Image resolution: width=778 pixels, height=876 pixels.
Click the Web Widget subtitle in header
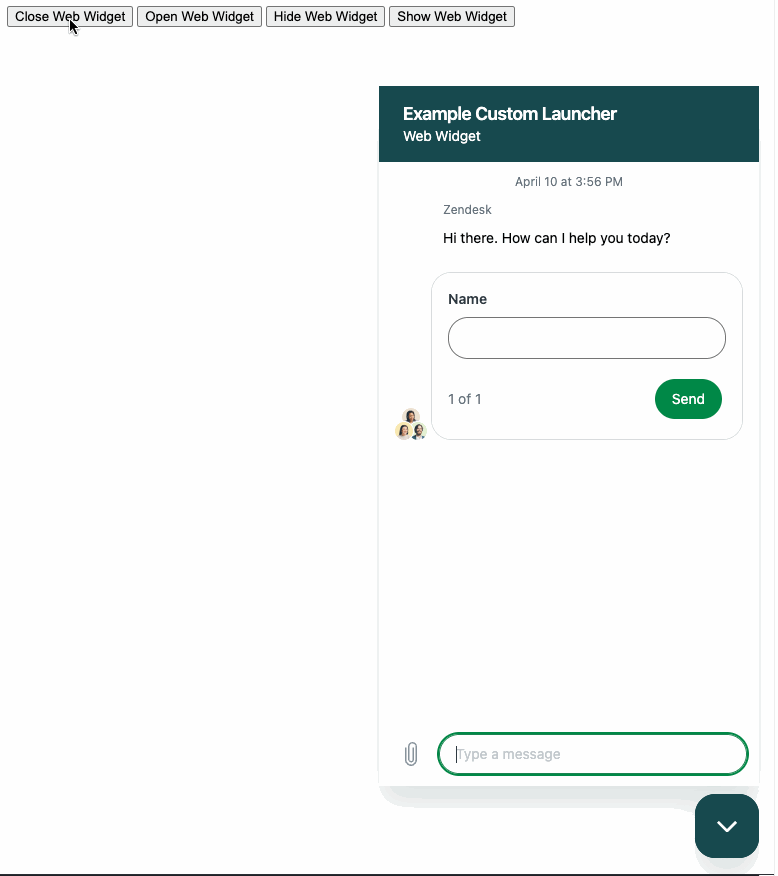tap(442, 136)
